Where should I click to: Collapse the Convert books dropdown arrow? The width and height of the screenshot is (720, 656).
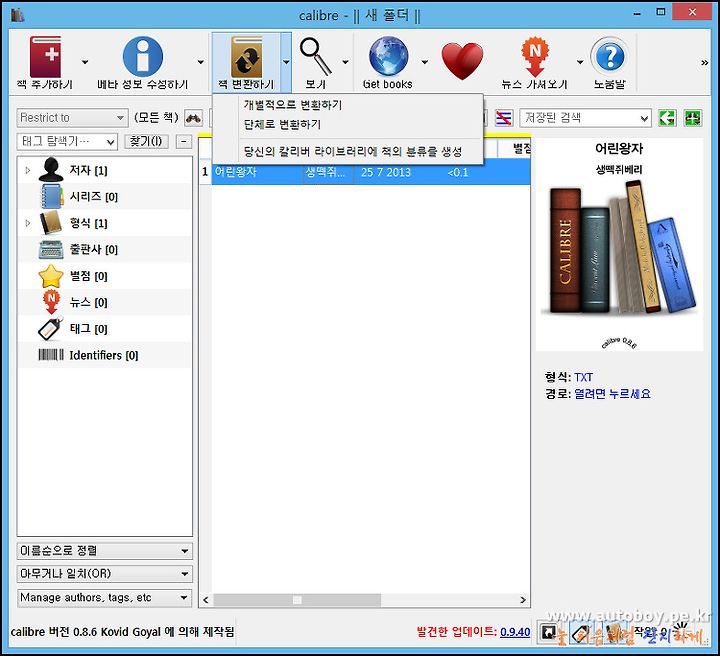[x=286, y=62]
